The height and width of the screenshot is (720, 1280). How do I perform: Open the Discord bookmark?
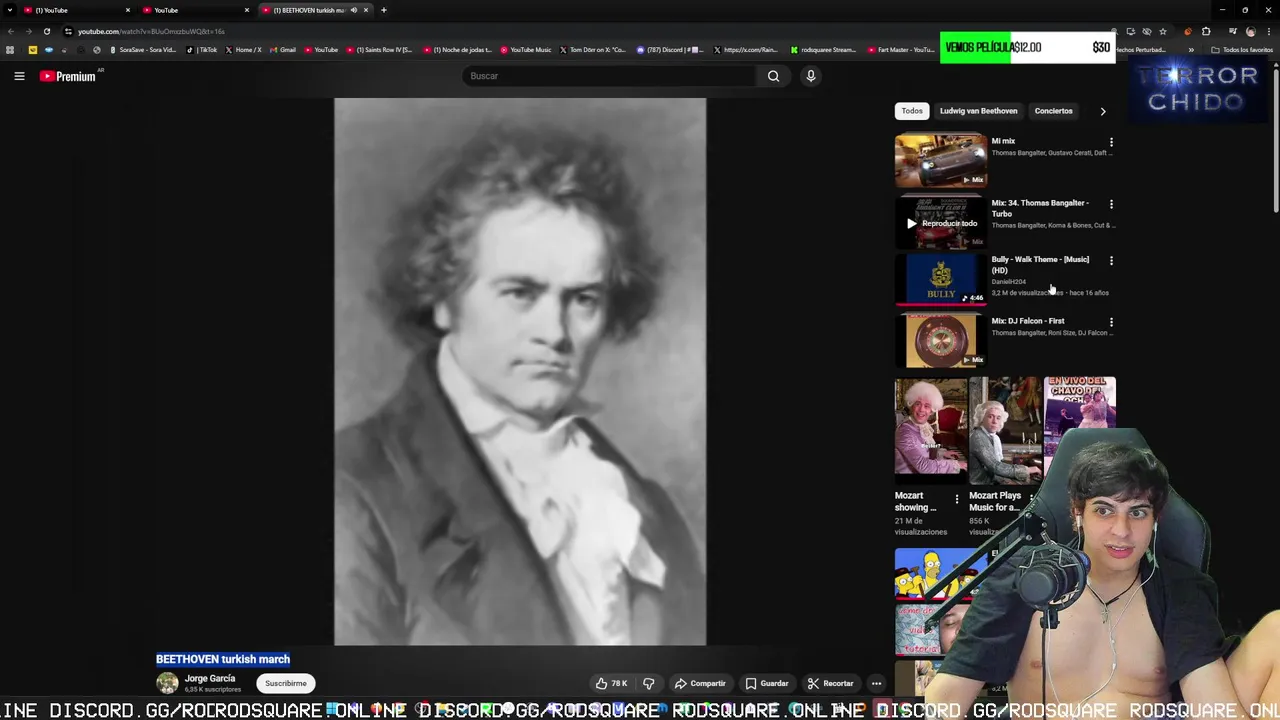(x=670, y=50)
